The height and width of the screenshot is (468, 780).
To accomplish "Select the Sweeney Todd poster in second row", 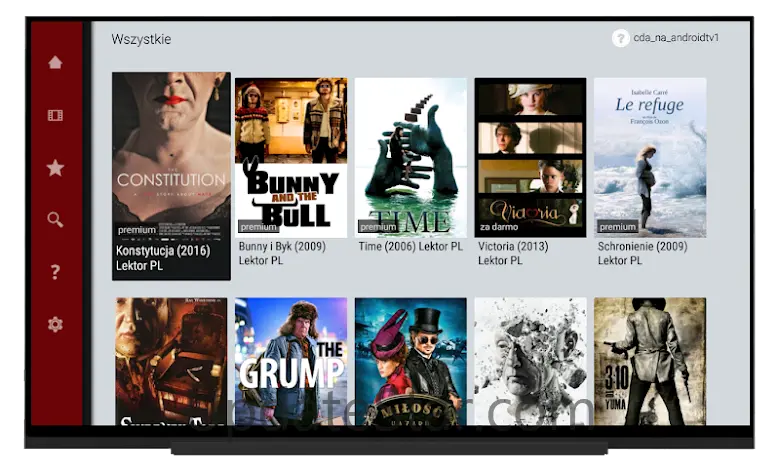I will point(171,362).
